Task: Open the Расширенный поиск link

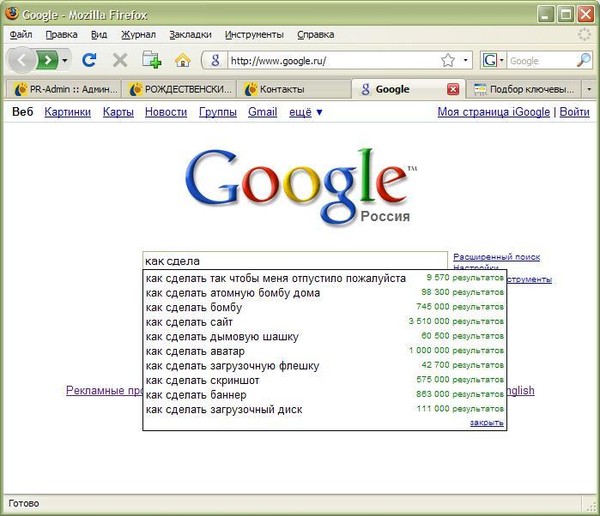Action: coord(496,257)
